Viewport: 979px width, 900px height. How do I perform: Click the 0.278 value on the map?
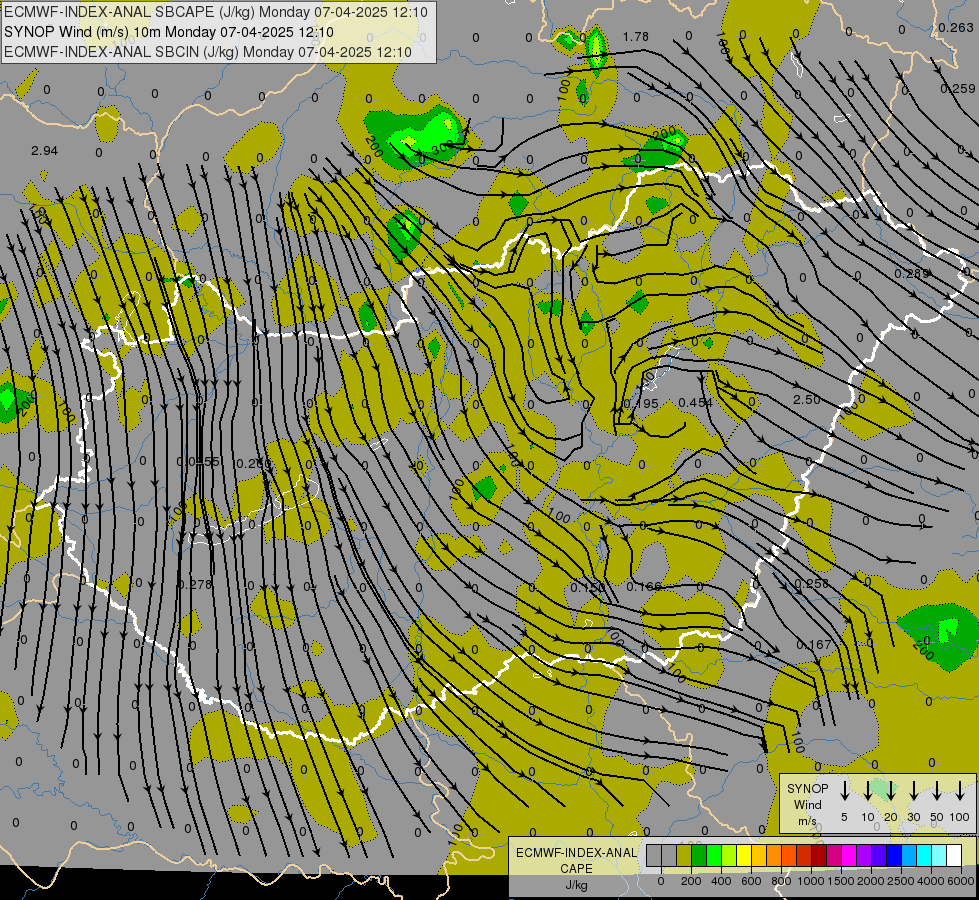click(195, 585)
